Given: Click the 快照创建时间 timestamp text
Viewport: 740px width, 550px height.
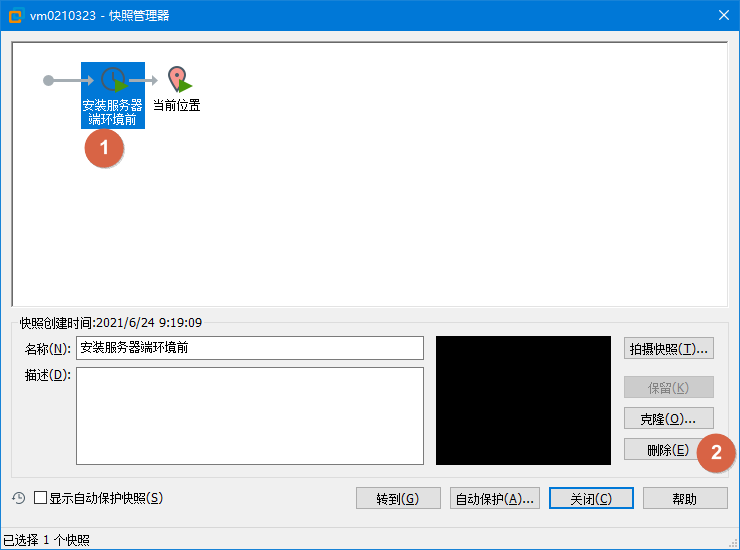Looking at the screenshot, I should point(111,322).
